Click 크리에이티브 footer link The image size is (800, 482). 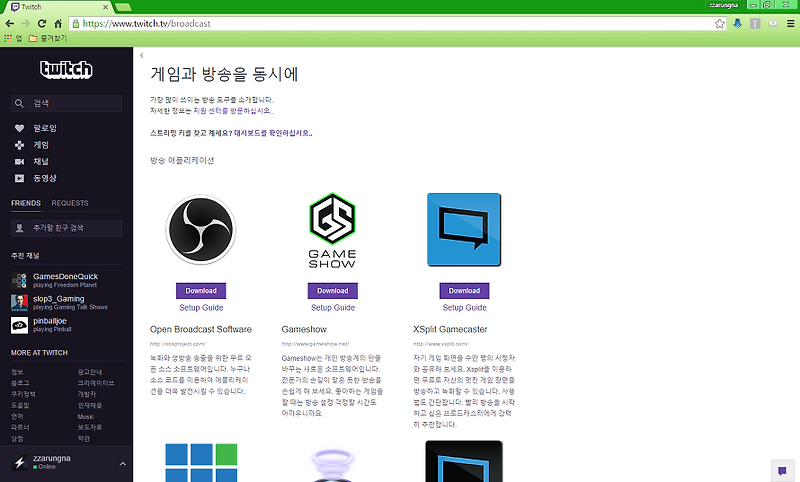(96, 383)
